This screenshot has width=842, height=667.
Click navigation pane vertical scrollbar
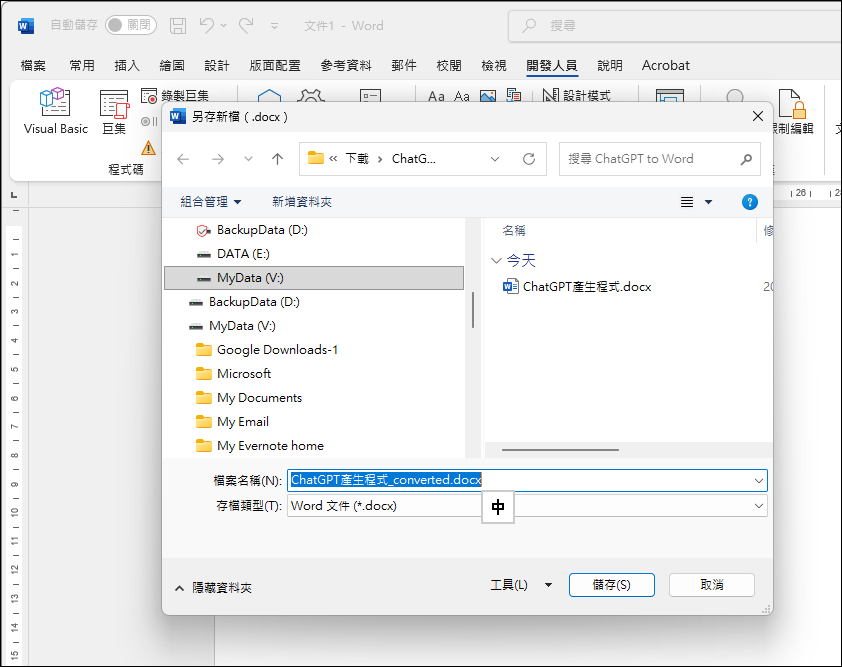click(473, 310)
